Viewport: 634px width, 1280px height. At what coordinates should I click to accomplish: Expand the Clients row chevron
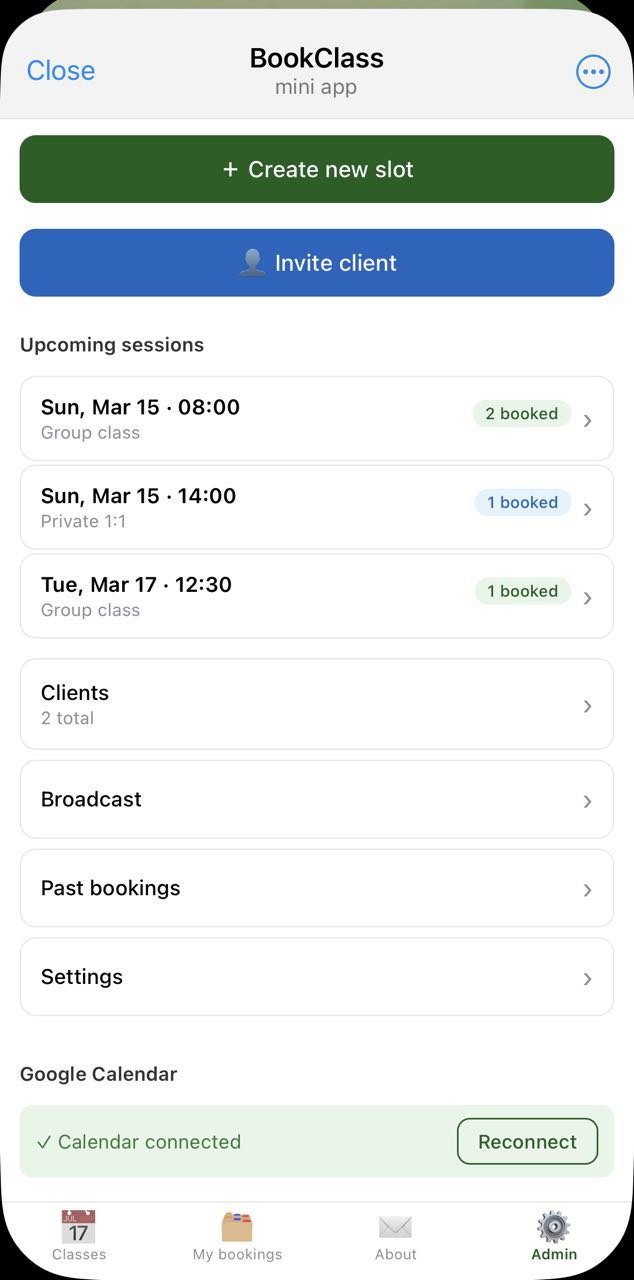588,705
